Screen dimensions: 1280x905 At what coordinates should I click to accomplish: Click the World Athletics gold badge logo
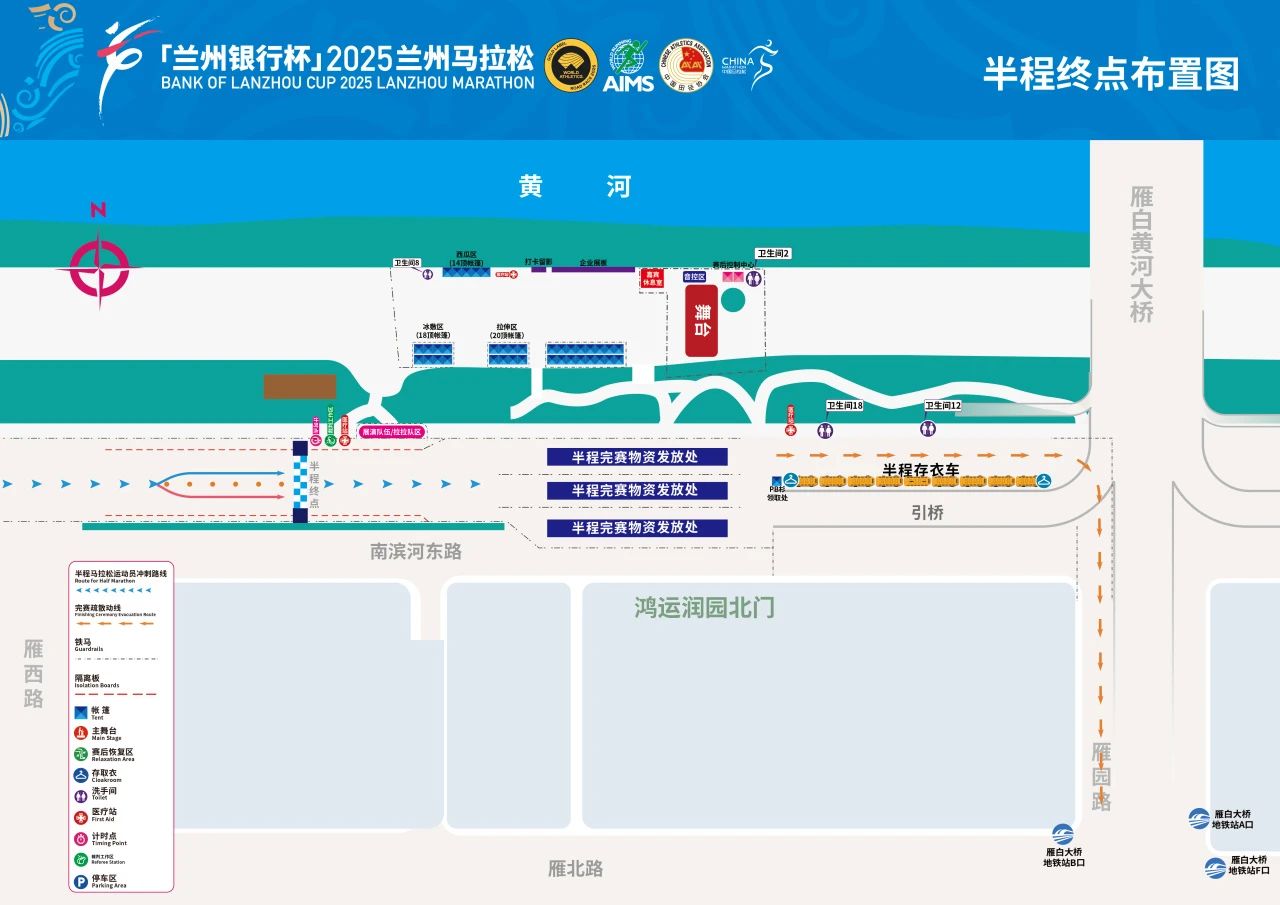[571, 66]
